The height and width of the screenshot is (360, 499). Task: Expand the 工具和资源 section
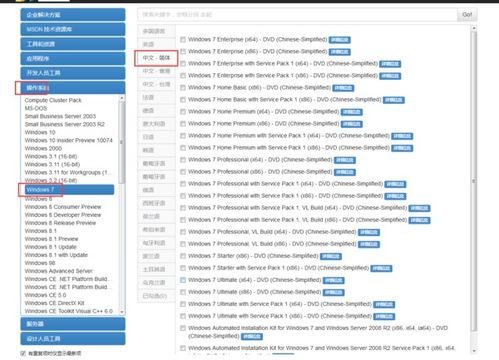[73, 44]
